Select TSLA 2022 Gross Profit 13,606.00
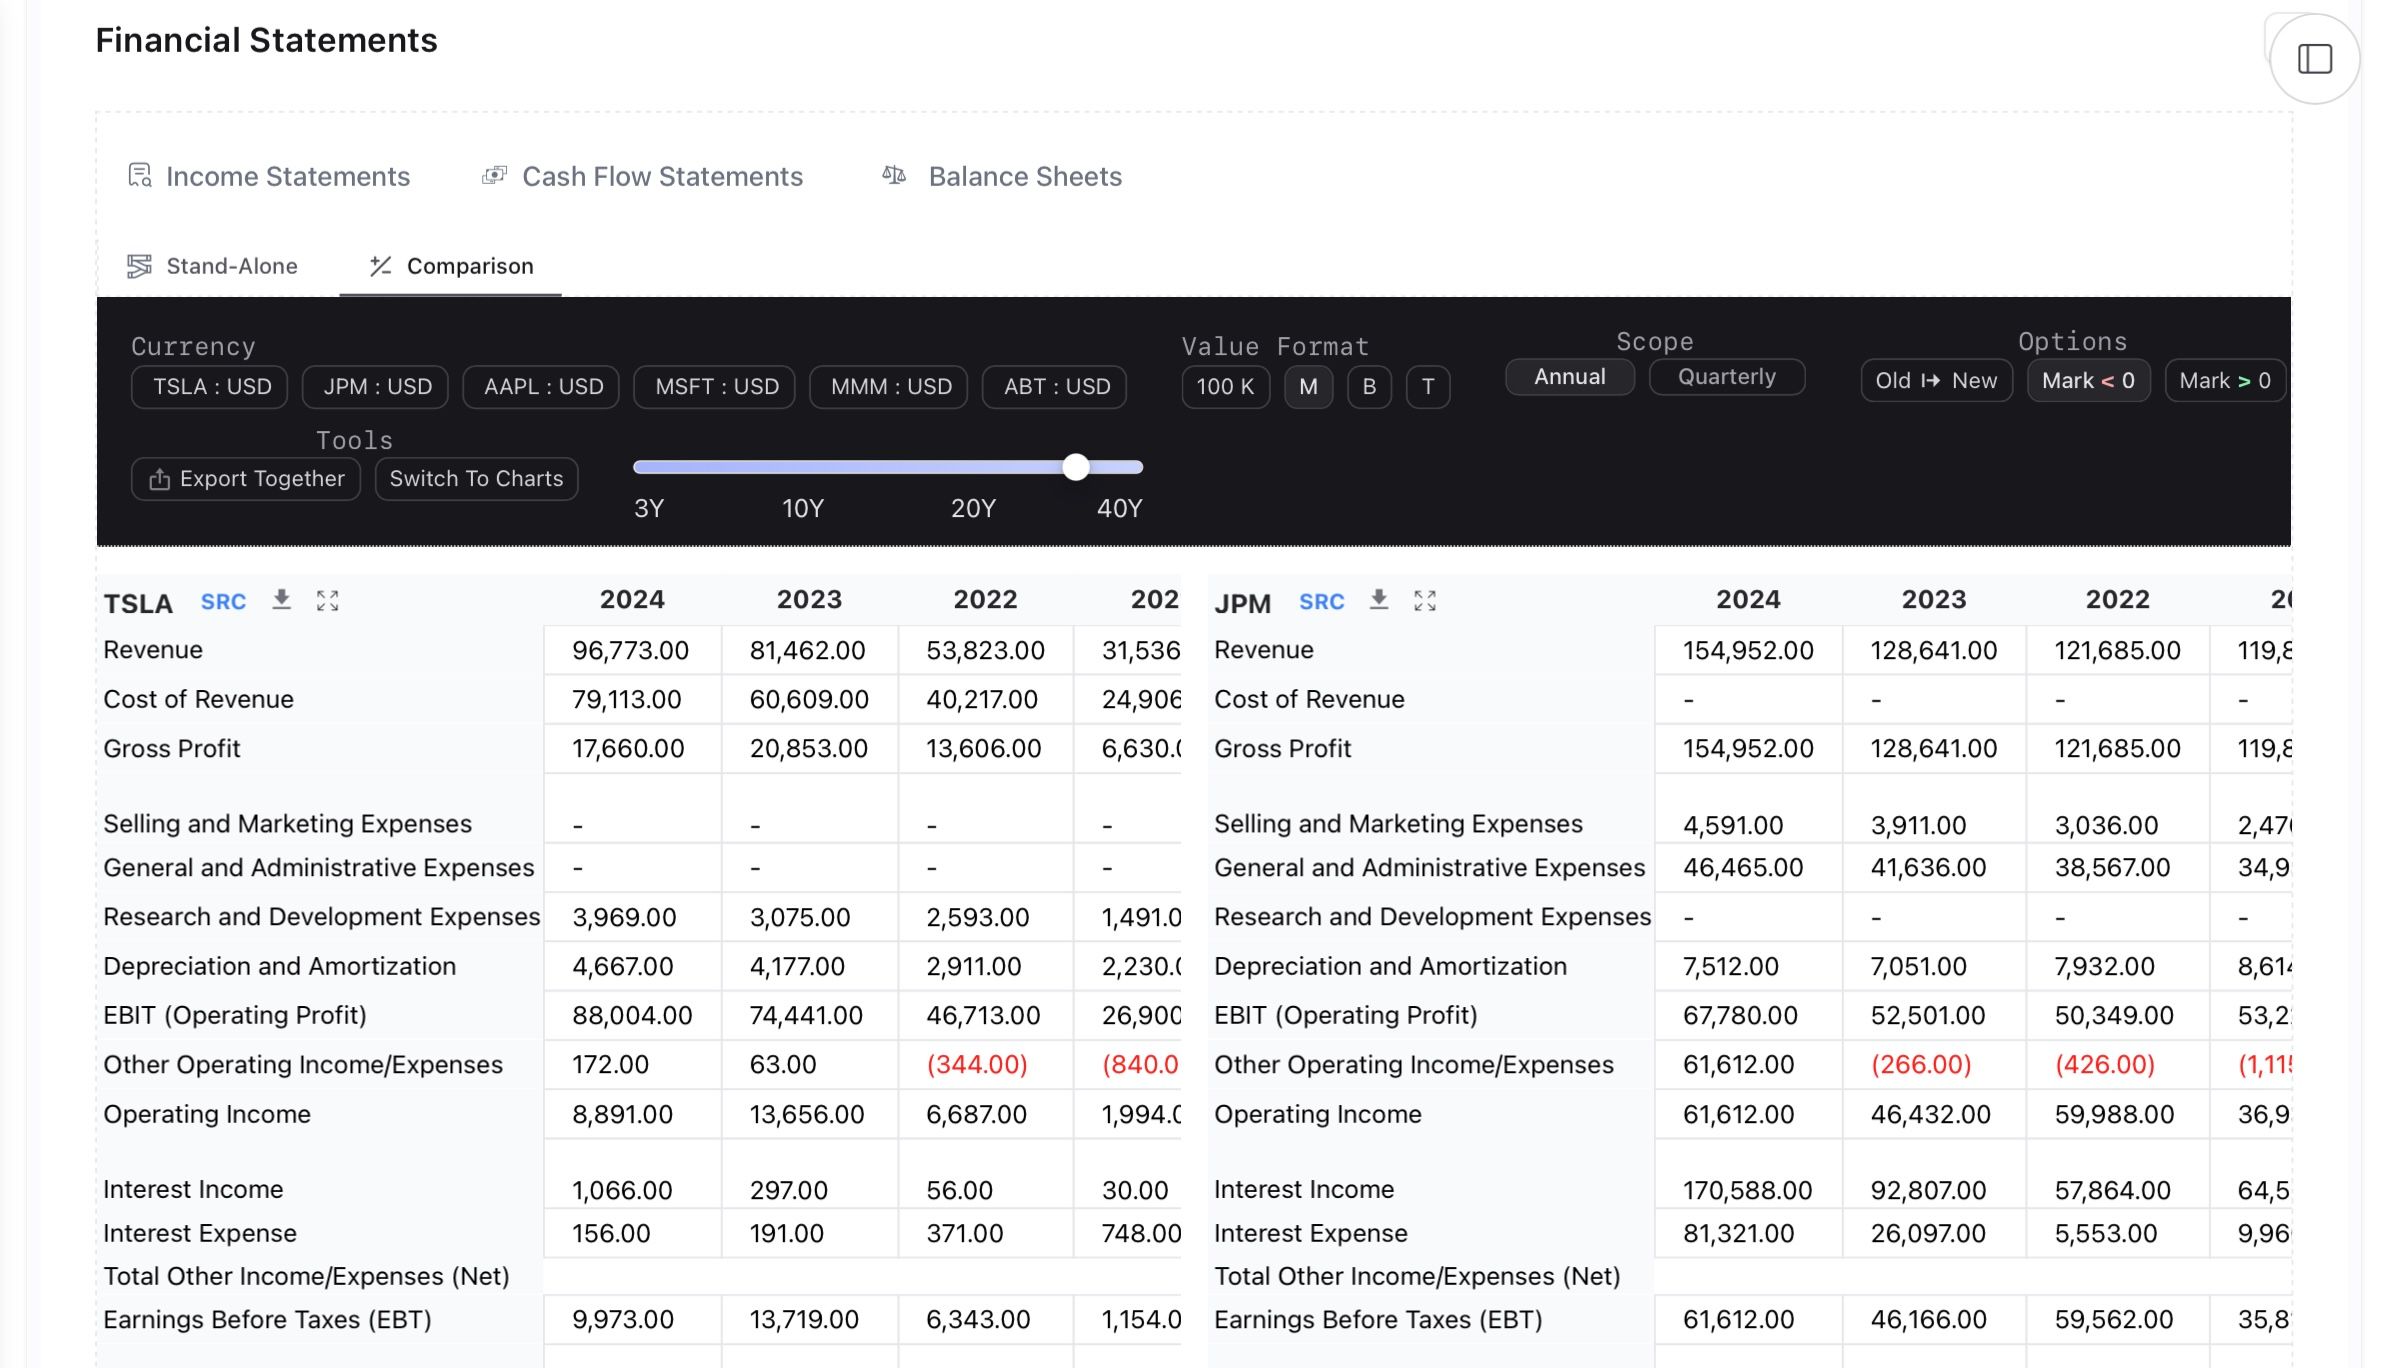 983,749
